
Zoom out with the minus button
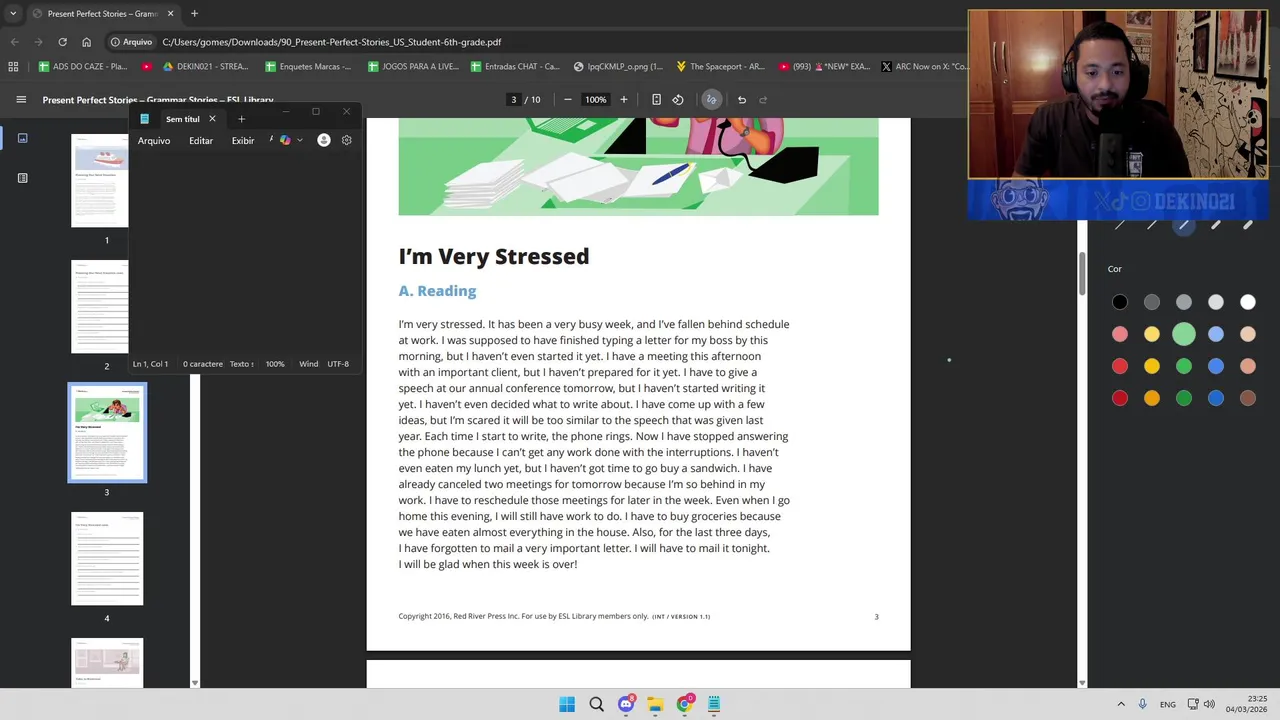(x=568, y=99)
